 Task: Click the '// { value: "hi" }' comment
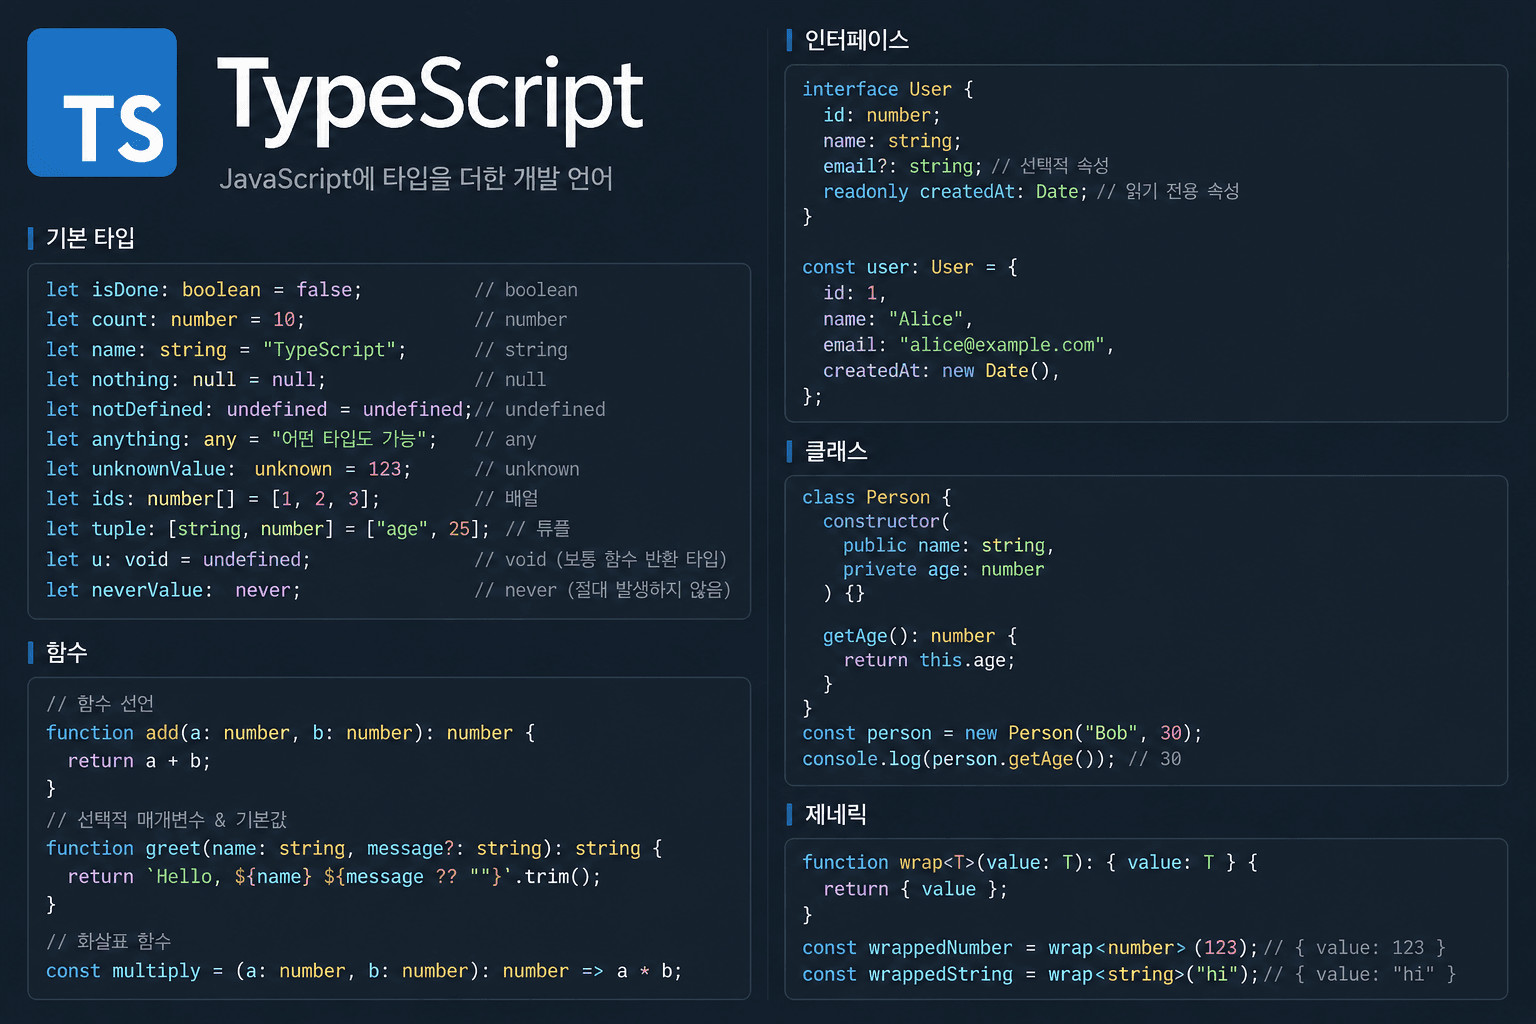coord(1360,974)
